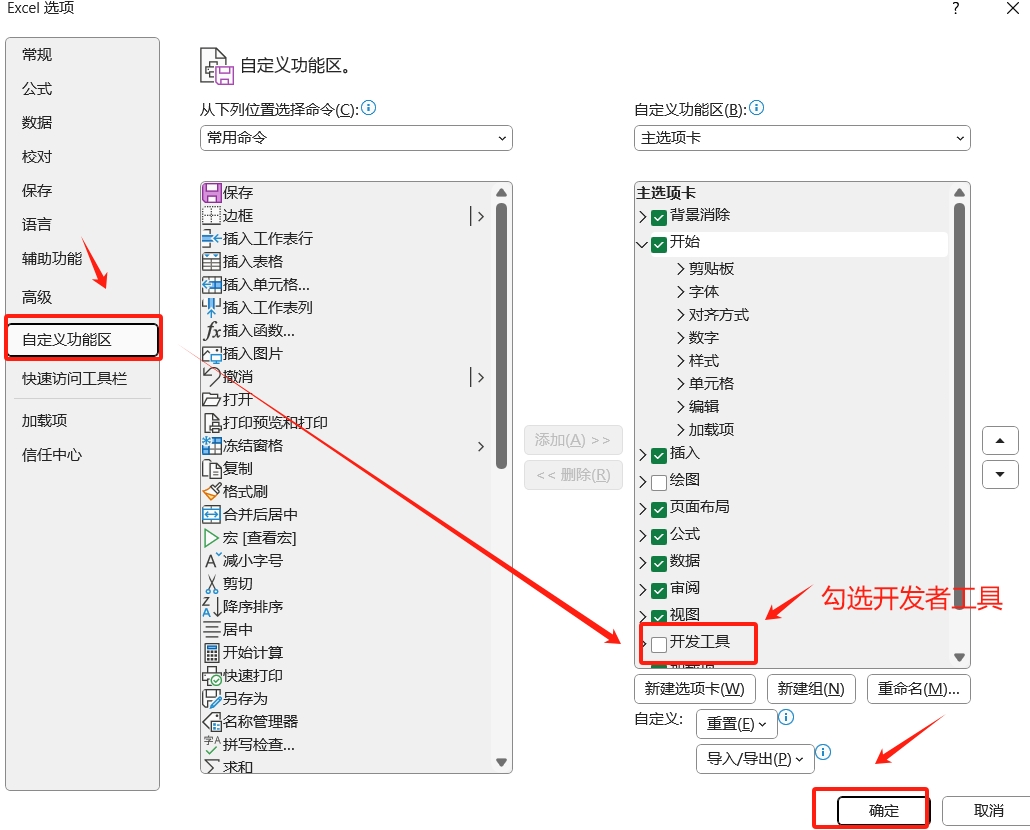Screen dimensions: 1030x830
Task: Click the 宏 [查看宏] play icon
Action: click(x=212, y=538)
